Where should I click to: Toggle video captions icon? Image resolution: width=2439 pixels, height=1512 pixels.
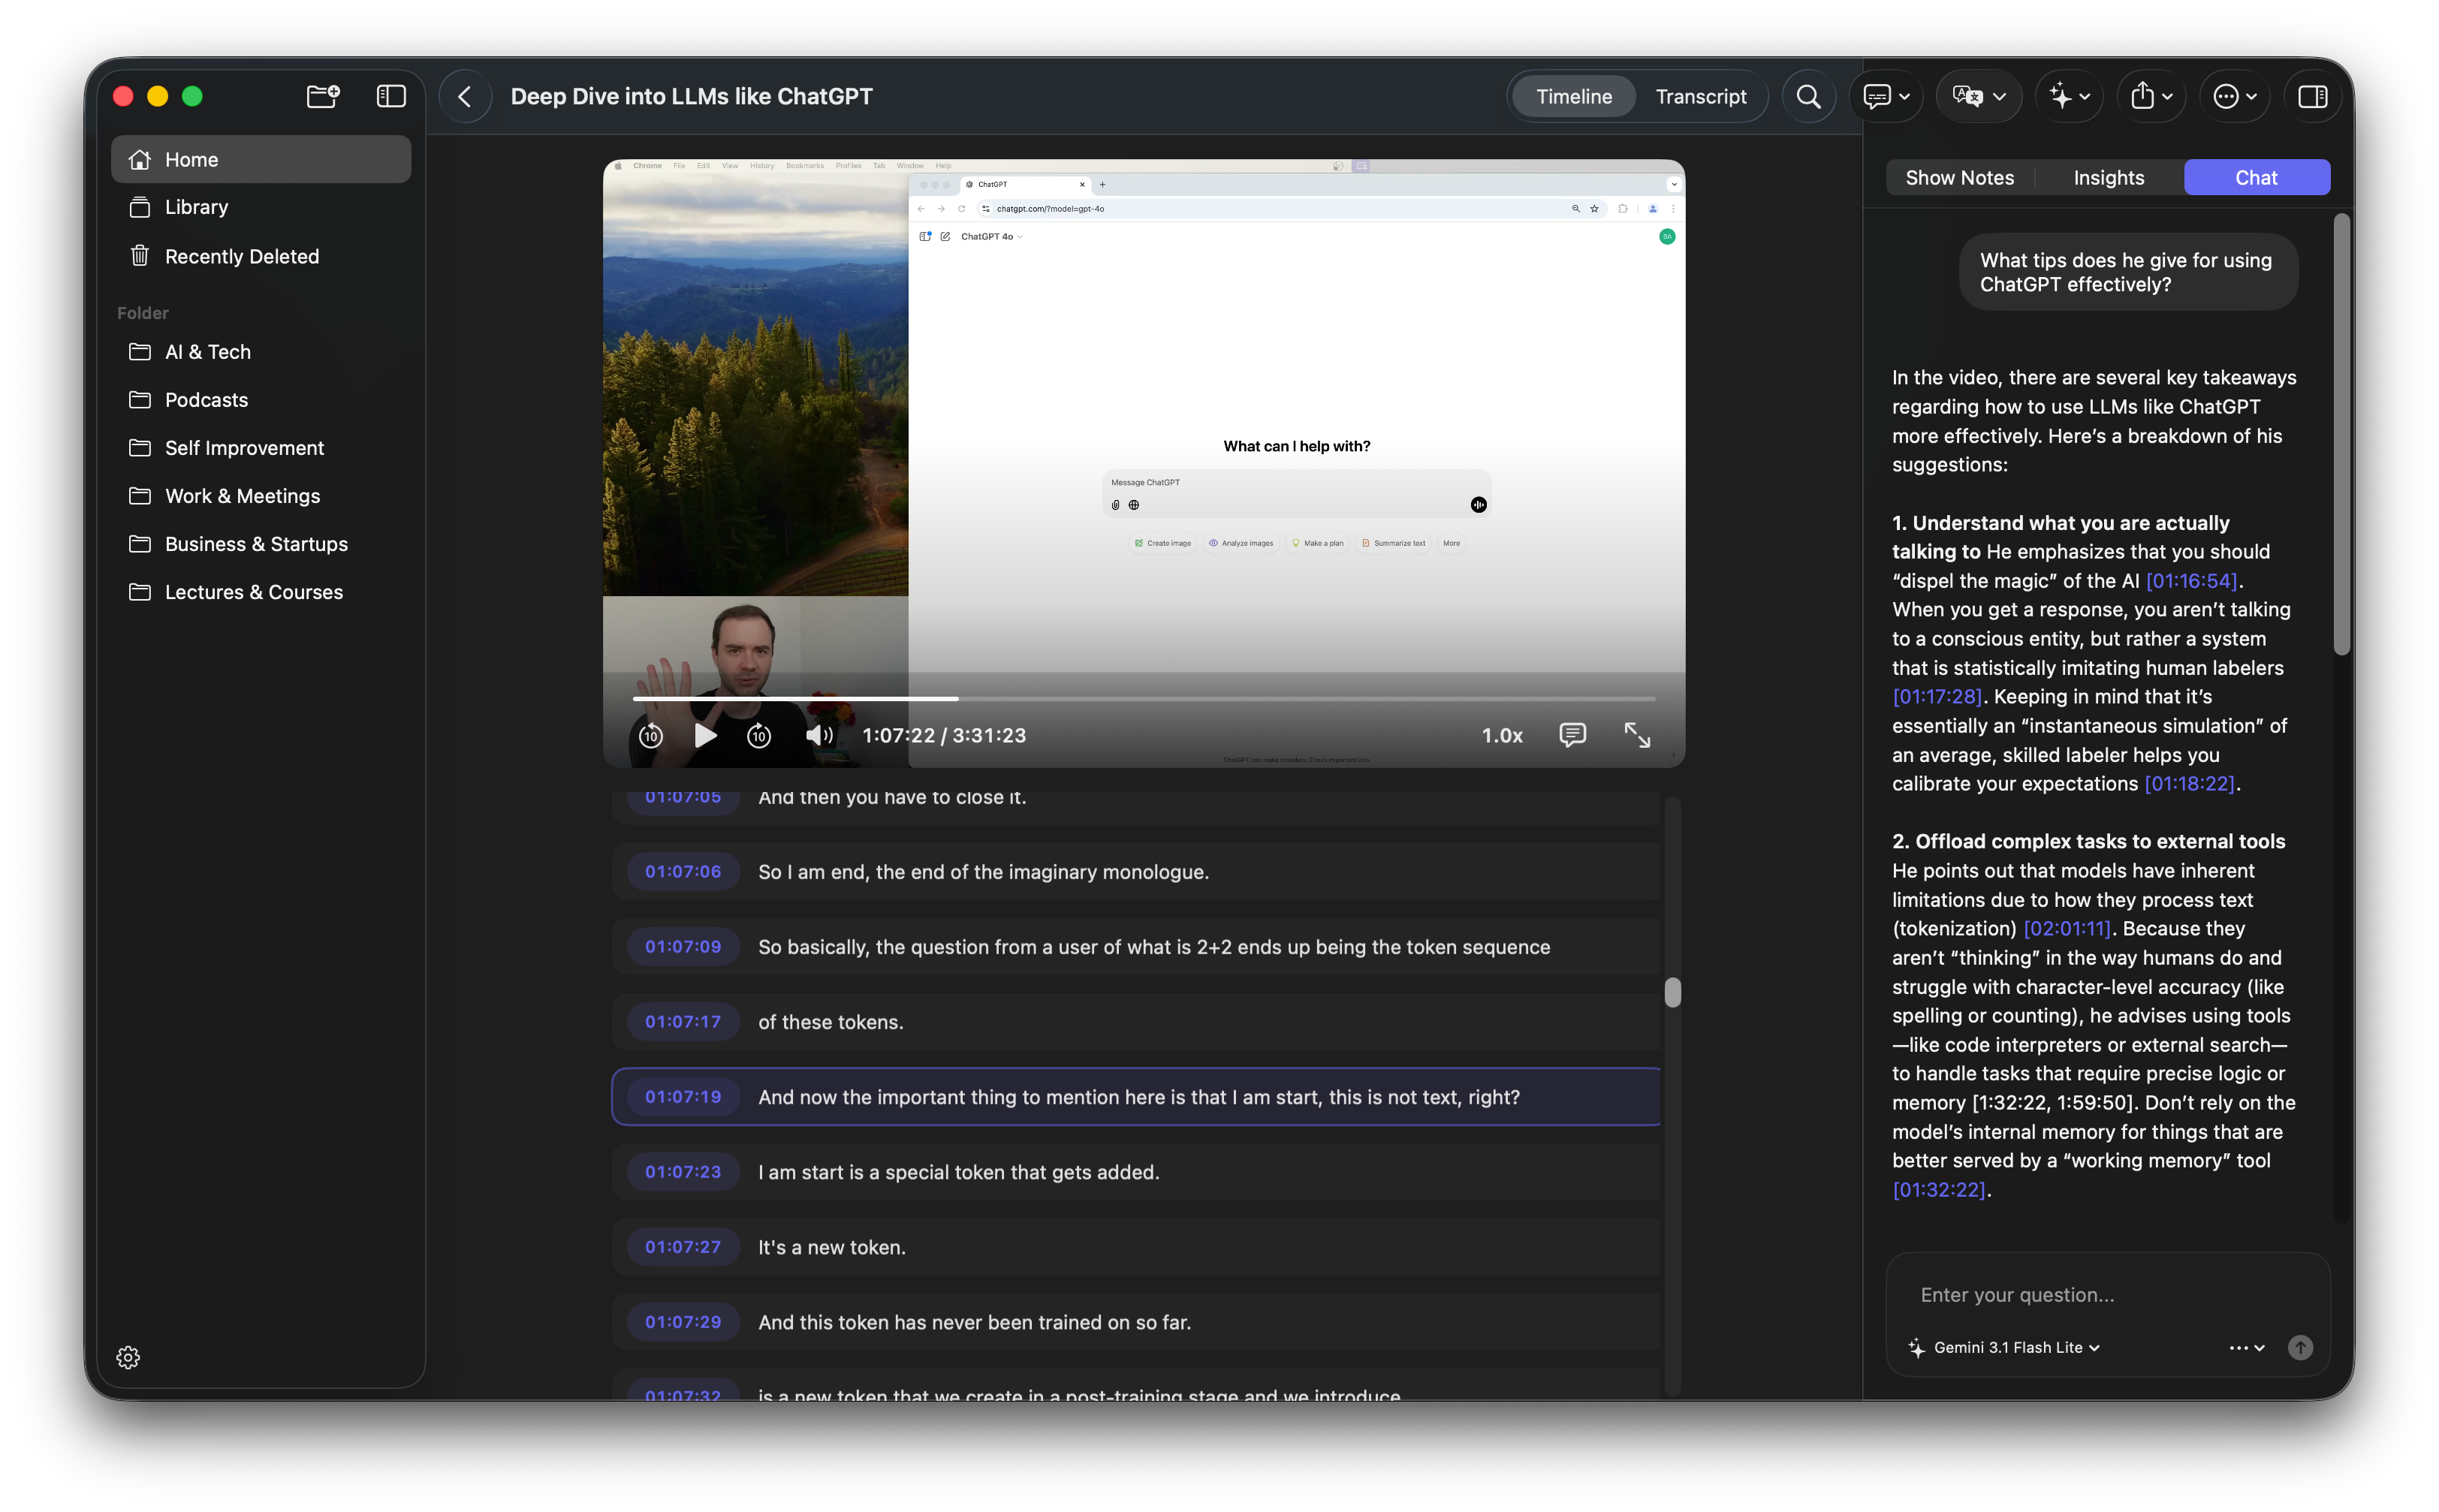[x=1572, y=735]
